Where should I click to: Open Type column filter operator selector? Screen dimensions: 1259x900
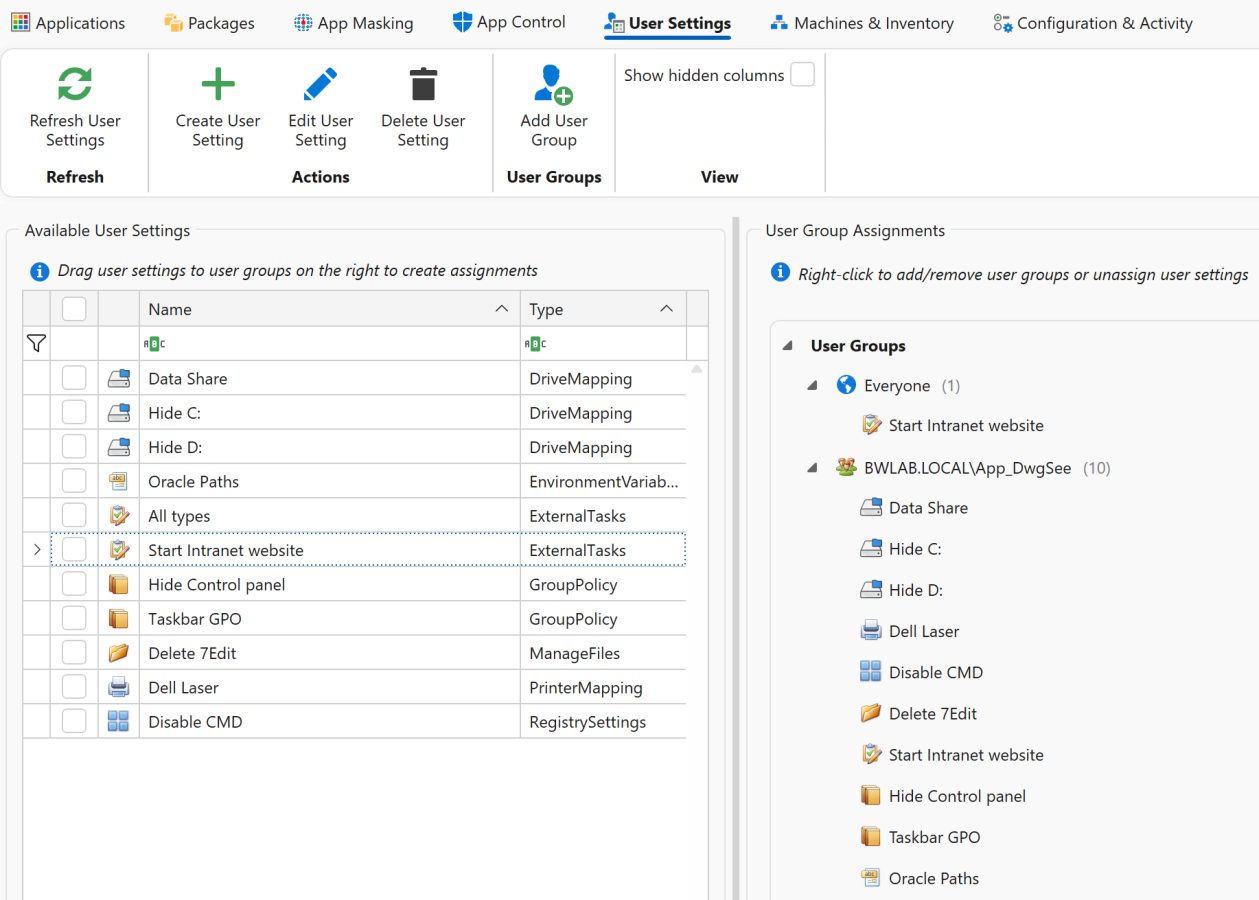pyautogui.click(x=535, y=344)
